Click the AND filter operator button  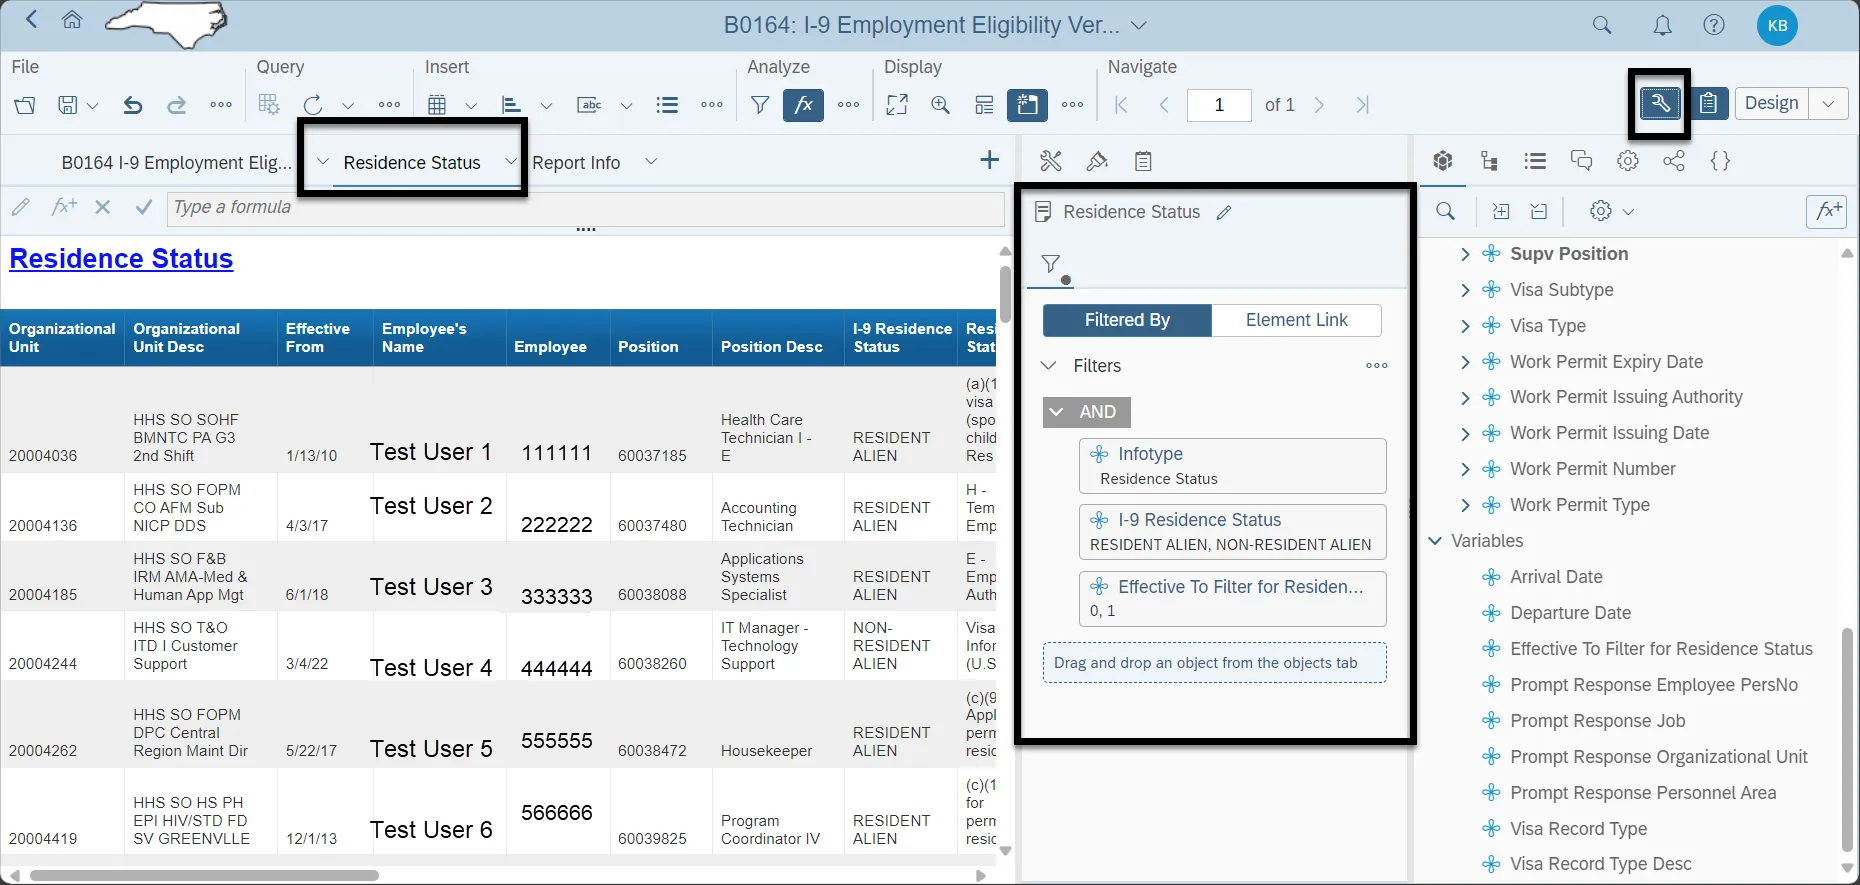1087,412
